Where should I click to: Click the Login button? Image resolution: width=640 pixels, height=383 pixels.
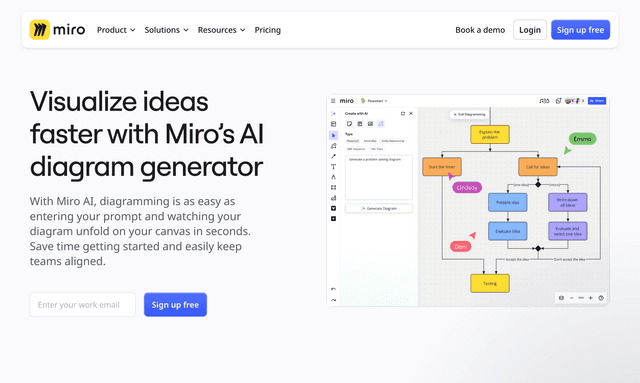(x=530, y=30)
